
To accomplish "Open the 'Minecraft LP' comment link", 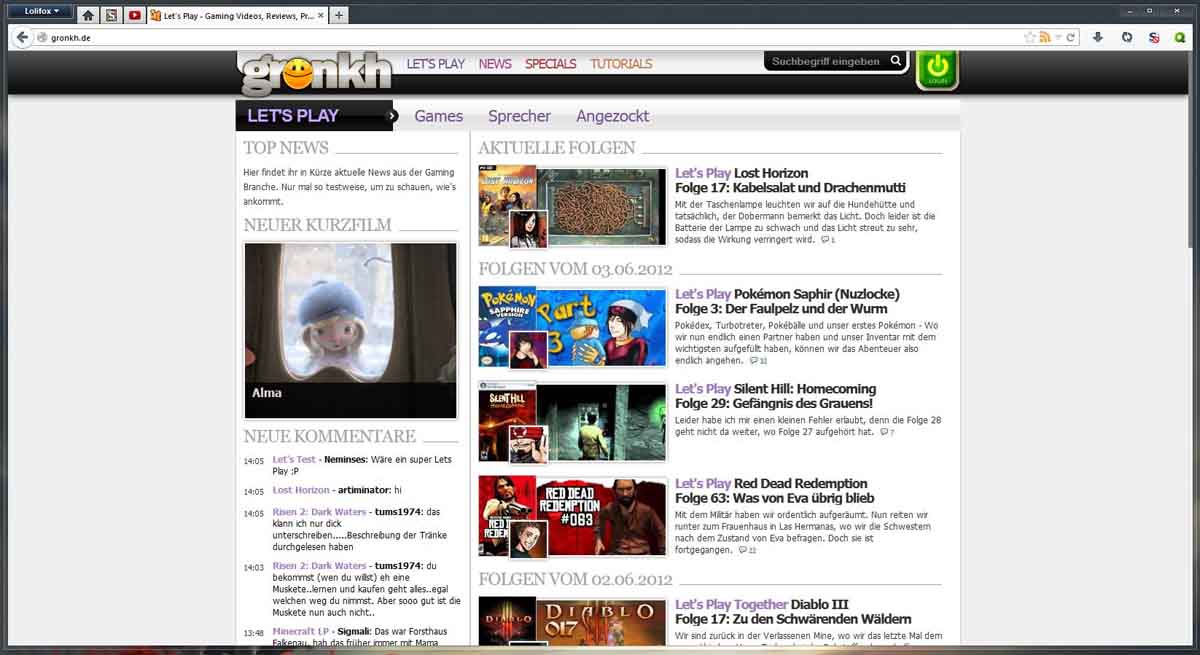I will 301,632.
